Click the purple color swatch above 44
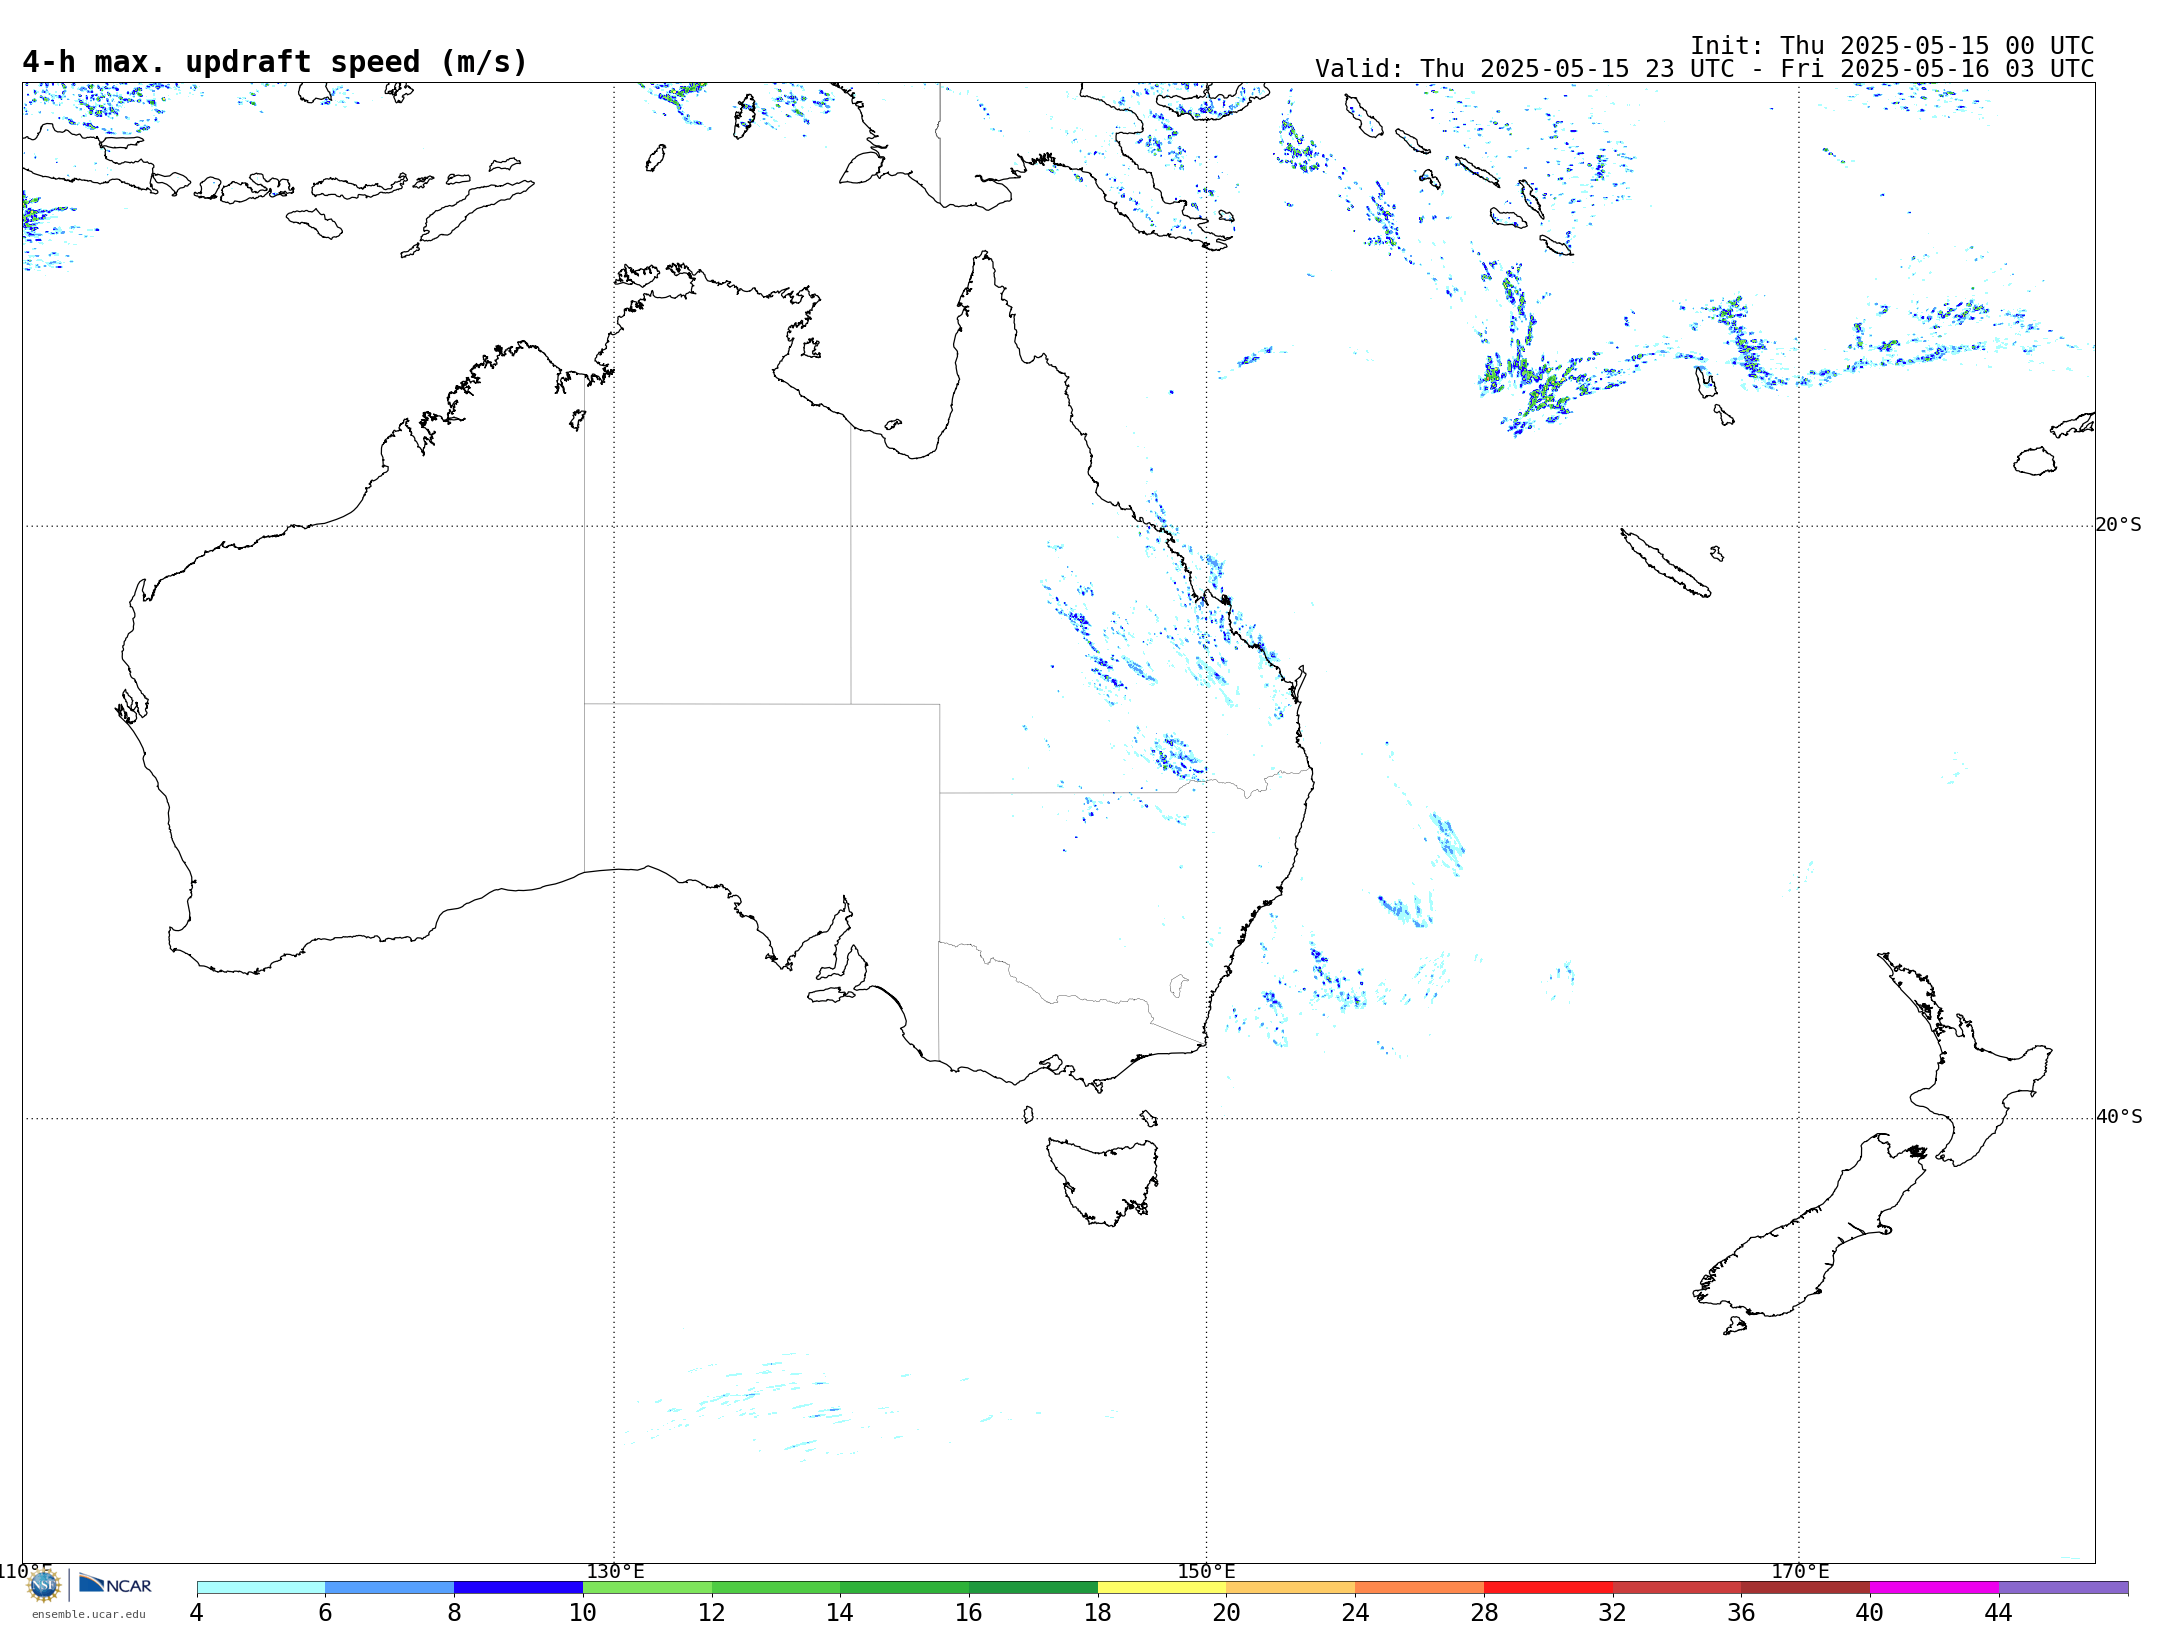 pos(2063,1588)
